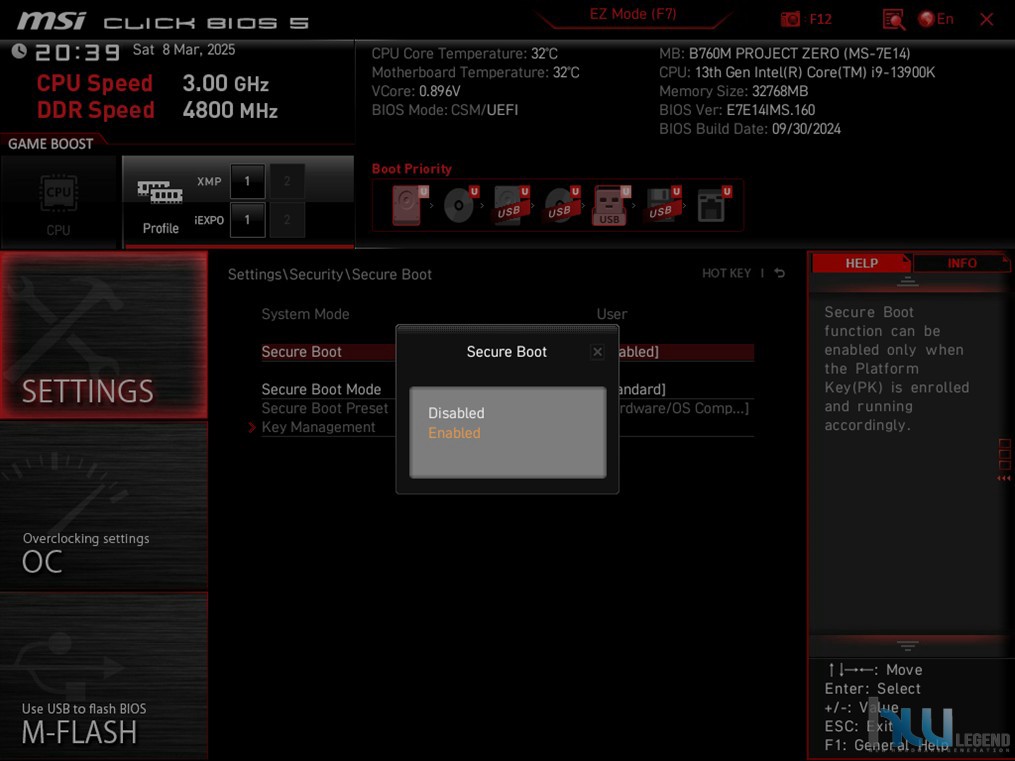This screenshot has width=1015, height=761.
Task: Switch to EZ Mode (F7)
Action: [x=632, y=14]
